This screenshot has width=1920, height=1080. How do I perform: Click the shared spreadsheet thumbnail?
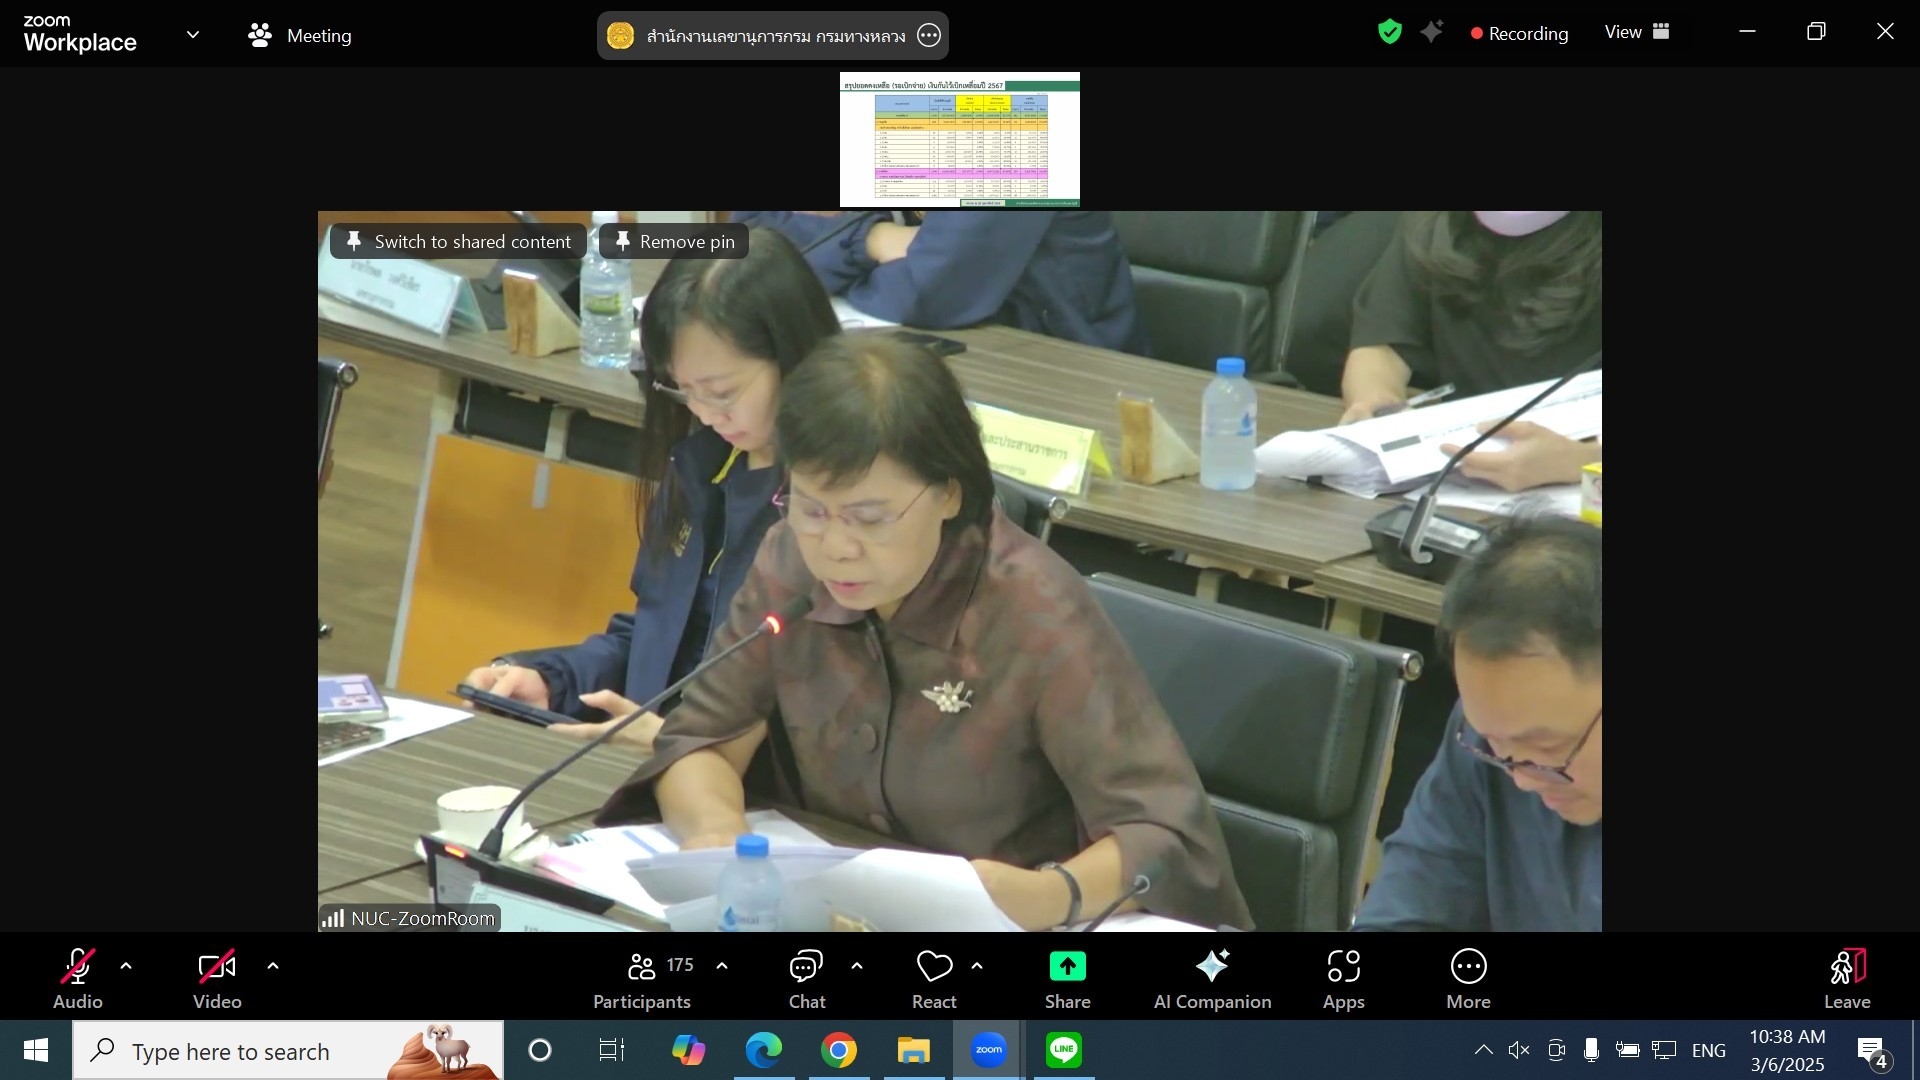tap(959, 140)
